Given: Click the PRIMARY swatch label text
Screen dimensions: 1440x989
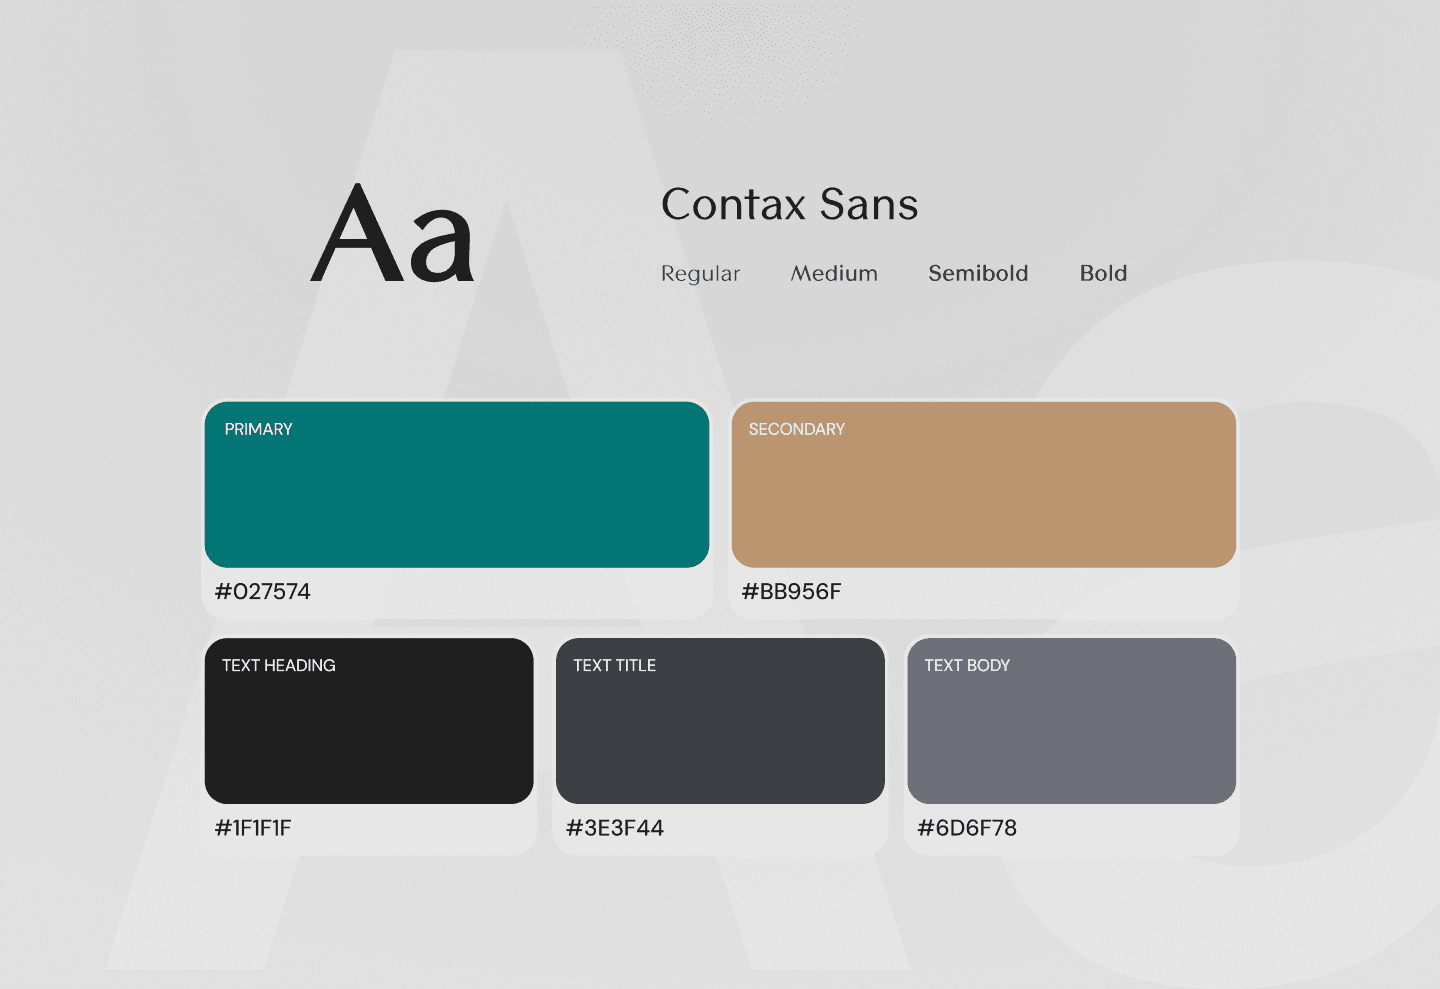Looking at the screenshot, I should pos(258,429).
